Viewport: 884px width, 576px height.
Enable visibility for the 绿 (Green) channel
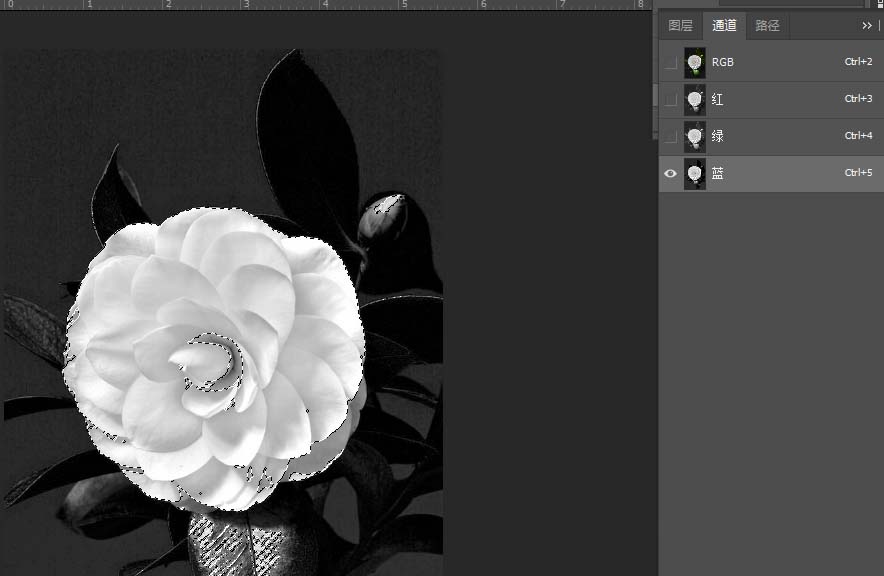pyautogui.click(x=670, y=136)
